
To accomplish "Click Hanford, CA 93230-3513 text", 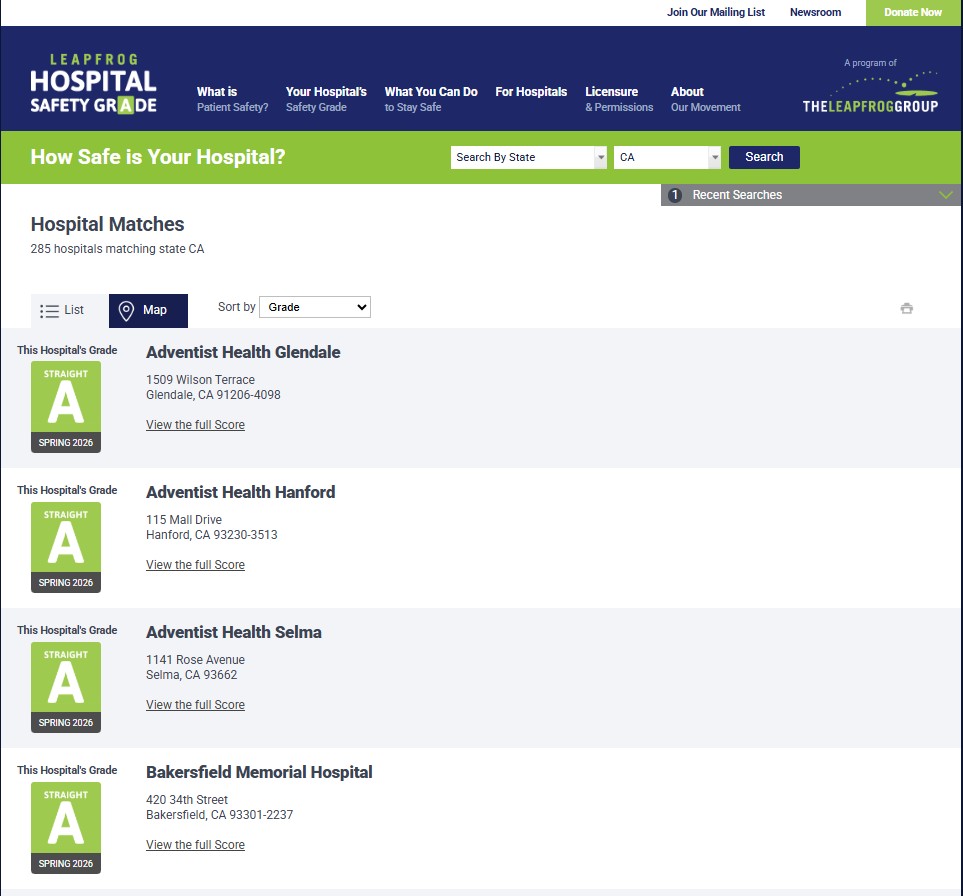I will (212, 534).
